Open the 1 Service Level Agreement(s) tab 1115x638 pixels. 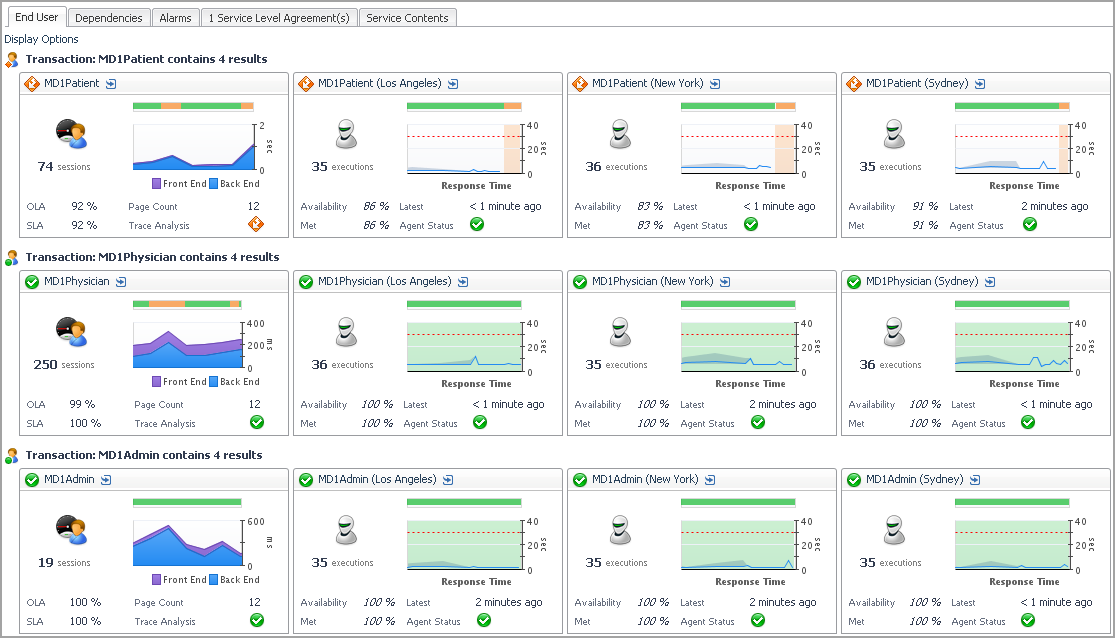tap(279, 18)
